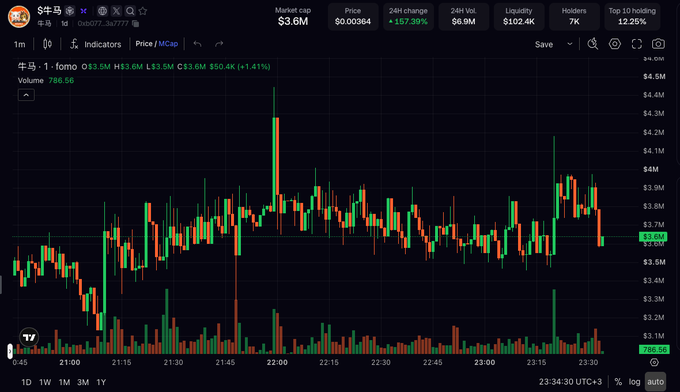Toggle the percent scale mode
This screenshot has width=680, height=392.
pos(618,382)
